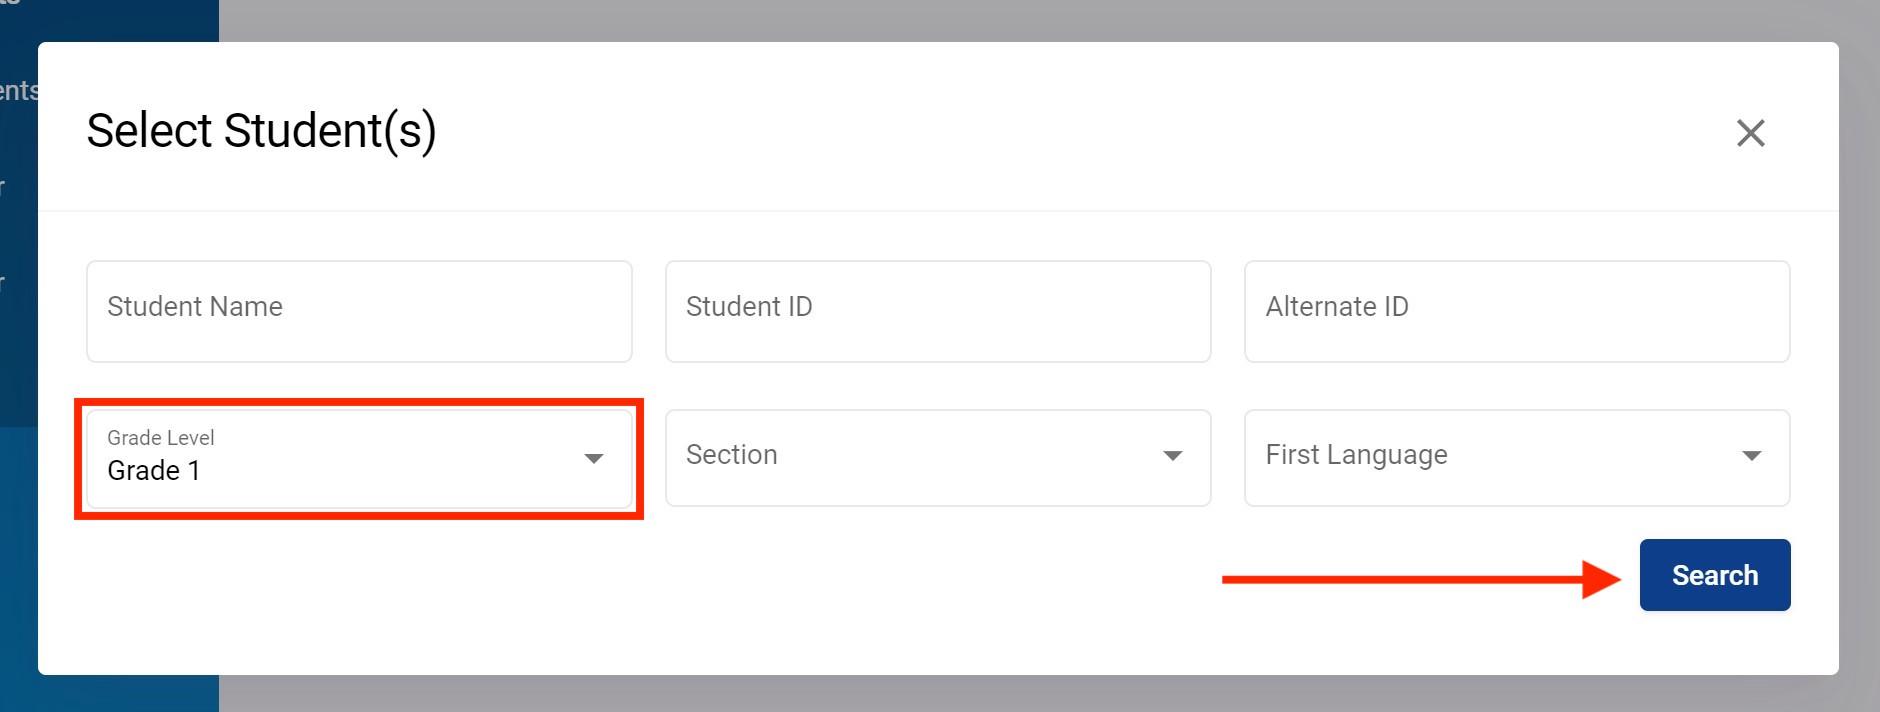Click the Section dropdown caret icon
The image size is (1880, 712).
click(x=1173, y=456)
